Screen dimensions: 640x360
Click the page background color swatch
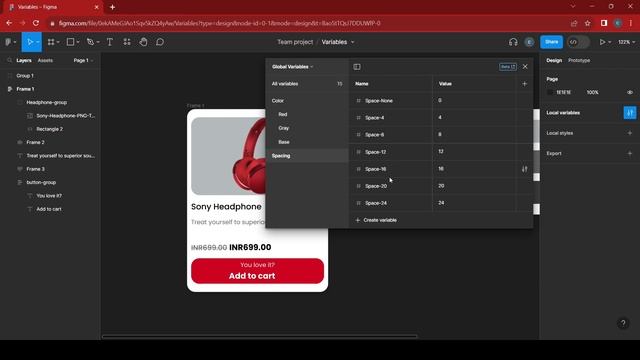(550, 93)
